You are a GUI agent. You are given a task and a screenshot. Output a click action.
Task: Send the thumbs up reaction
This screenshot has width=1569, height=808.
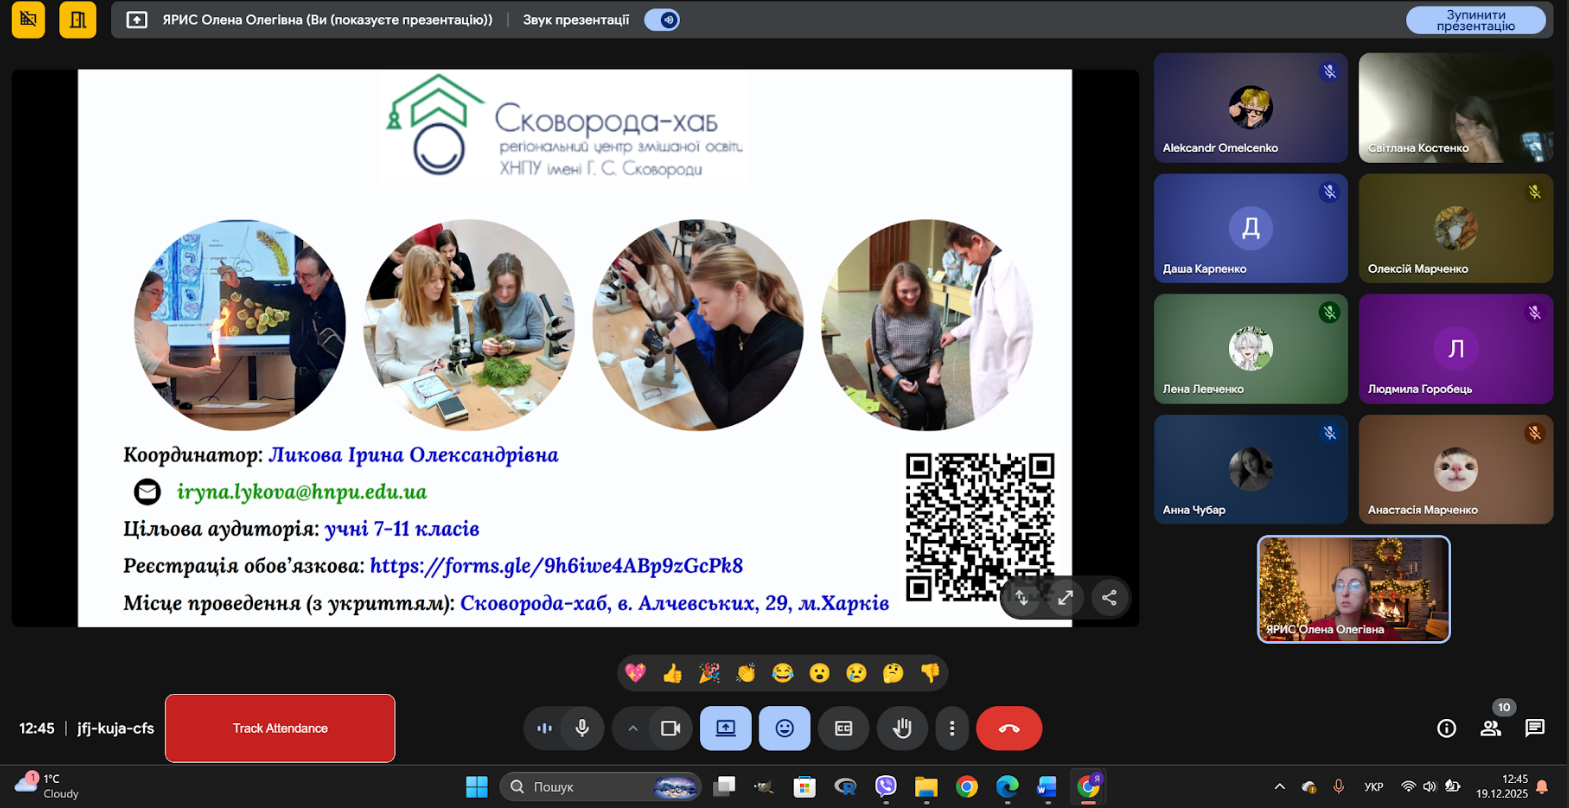click(x=672, y=673)
